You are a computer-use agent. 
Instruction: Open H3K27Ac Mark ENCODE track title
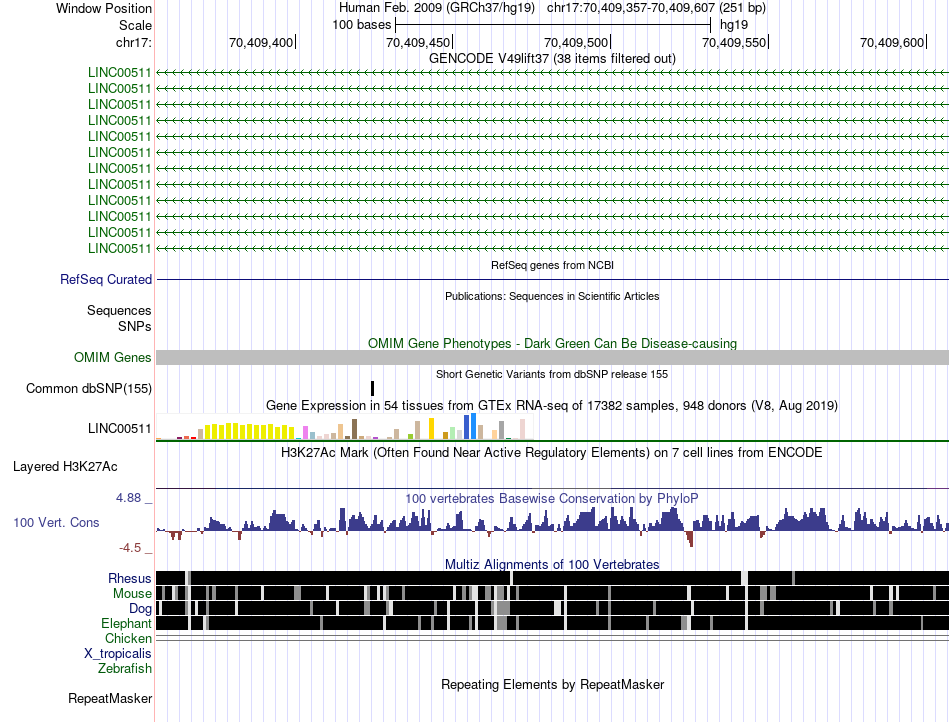tap(552, 452)
